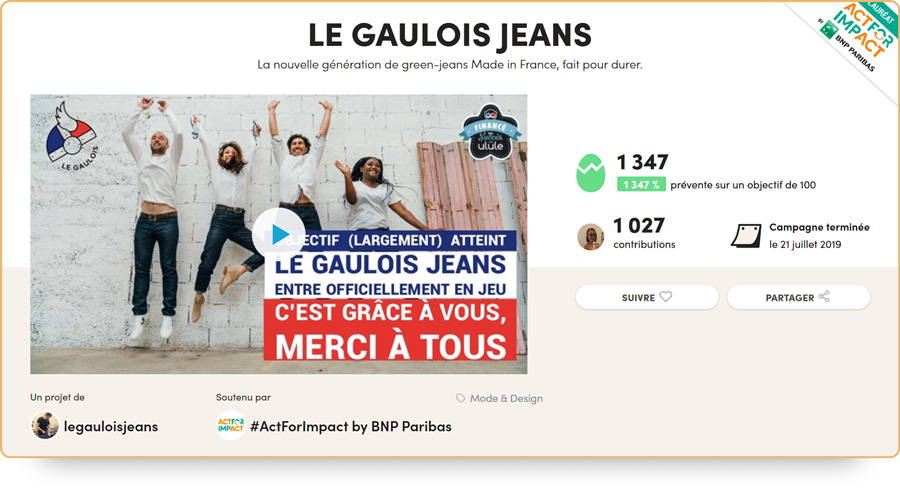Open the #ActForImpact by BNP Paribas link
900x488 pixels.
point(351,427)
